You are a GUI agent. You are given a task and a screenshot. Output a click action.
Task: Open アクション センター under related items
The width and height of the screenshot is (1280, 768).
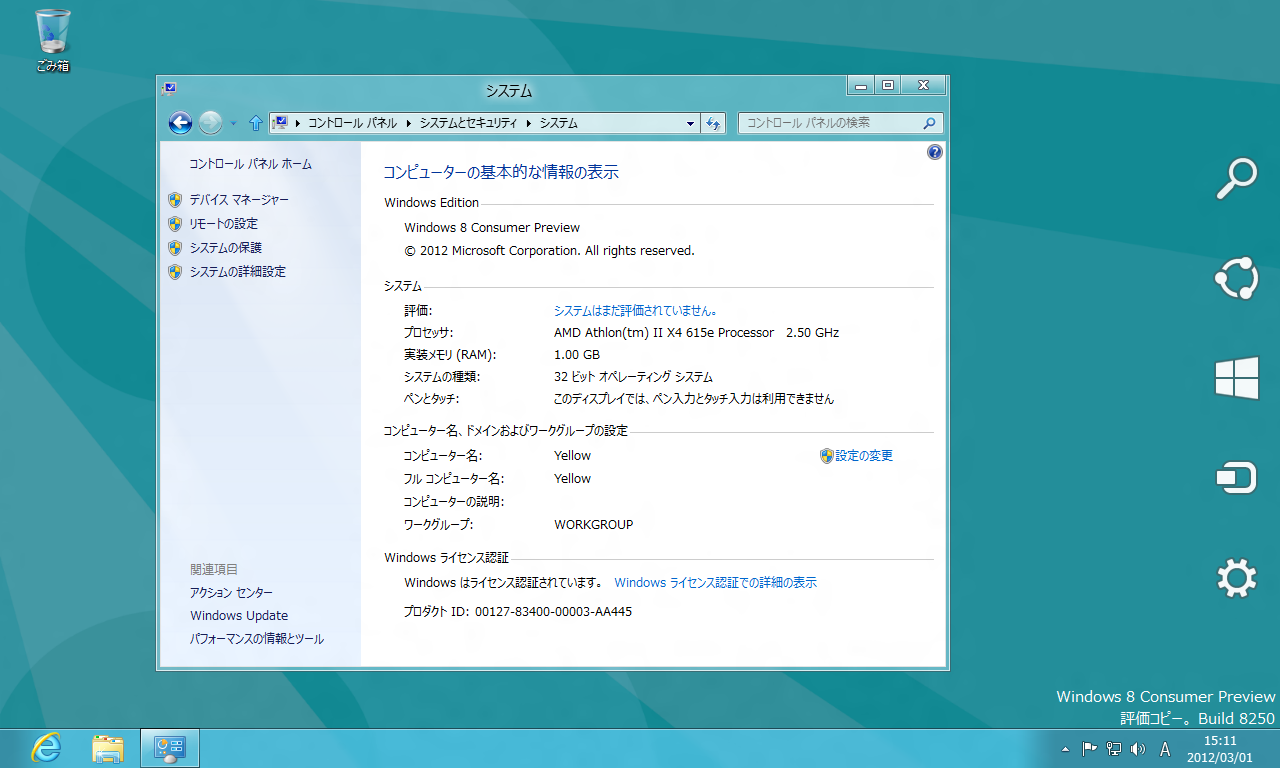231,593
